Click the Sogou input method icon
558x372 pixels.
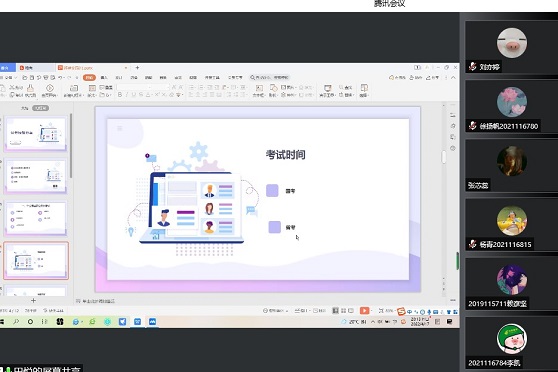tap(401, 311)
